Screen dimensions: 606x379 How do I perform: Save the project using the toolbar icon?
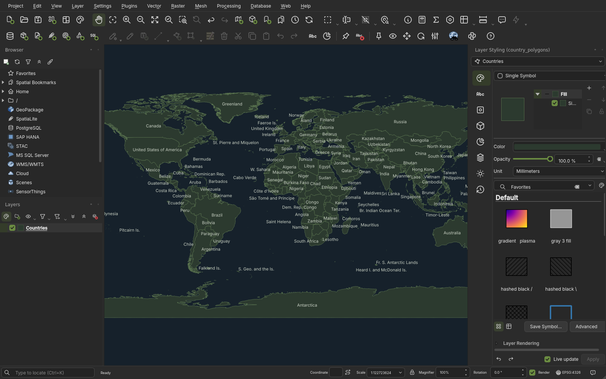click(38, 20)
